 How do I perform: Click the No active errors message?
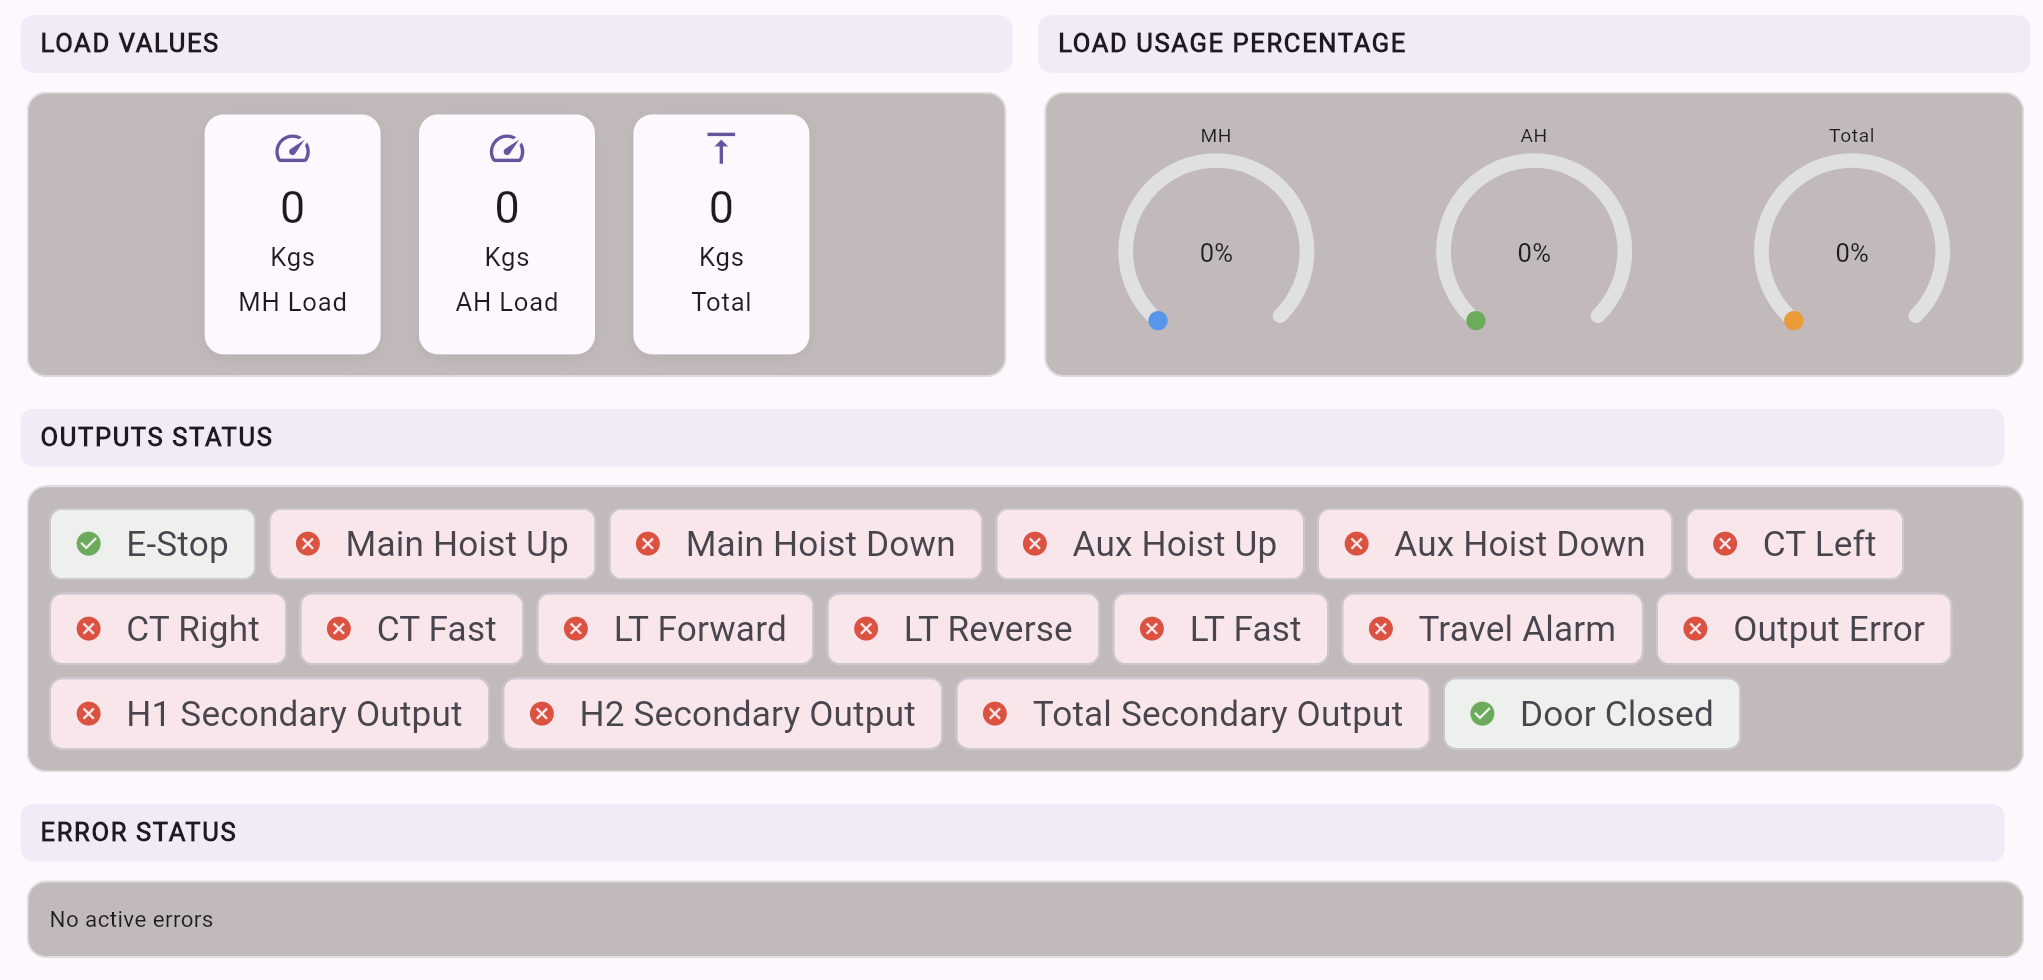(x=132, y=919)
